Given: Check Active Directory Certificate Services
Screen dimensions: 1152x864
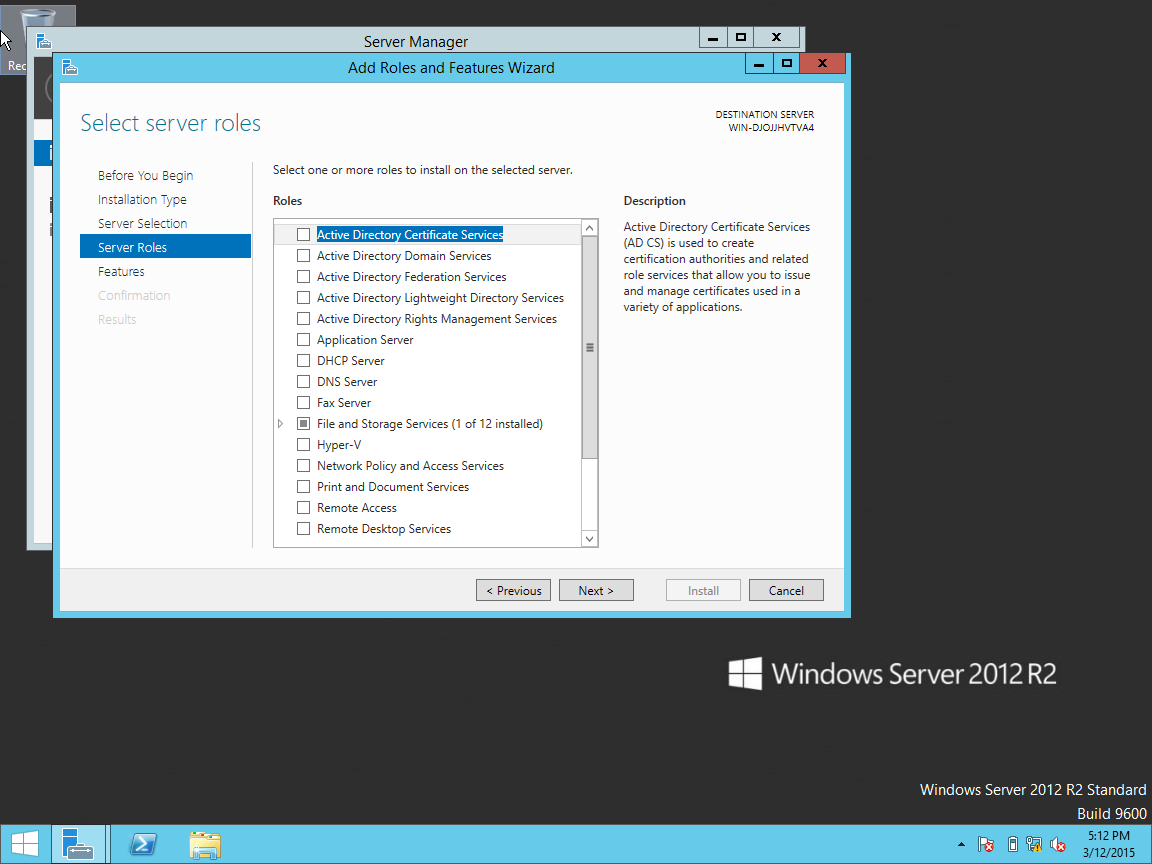Looking at the screenshot, I should 303,234.
